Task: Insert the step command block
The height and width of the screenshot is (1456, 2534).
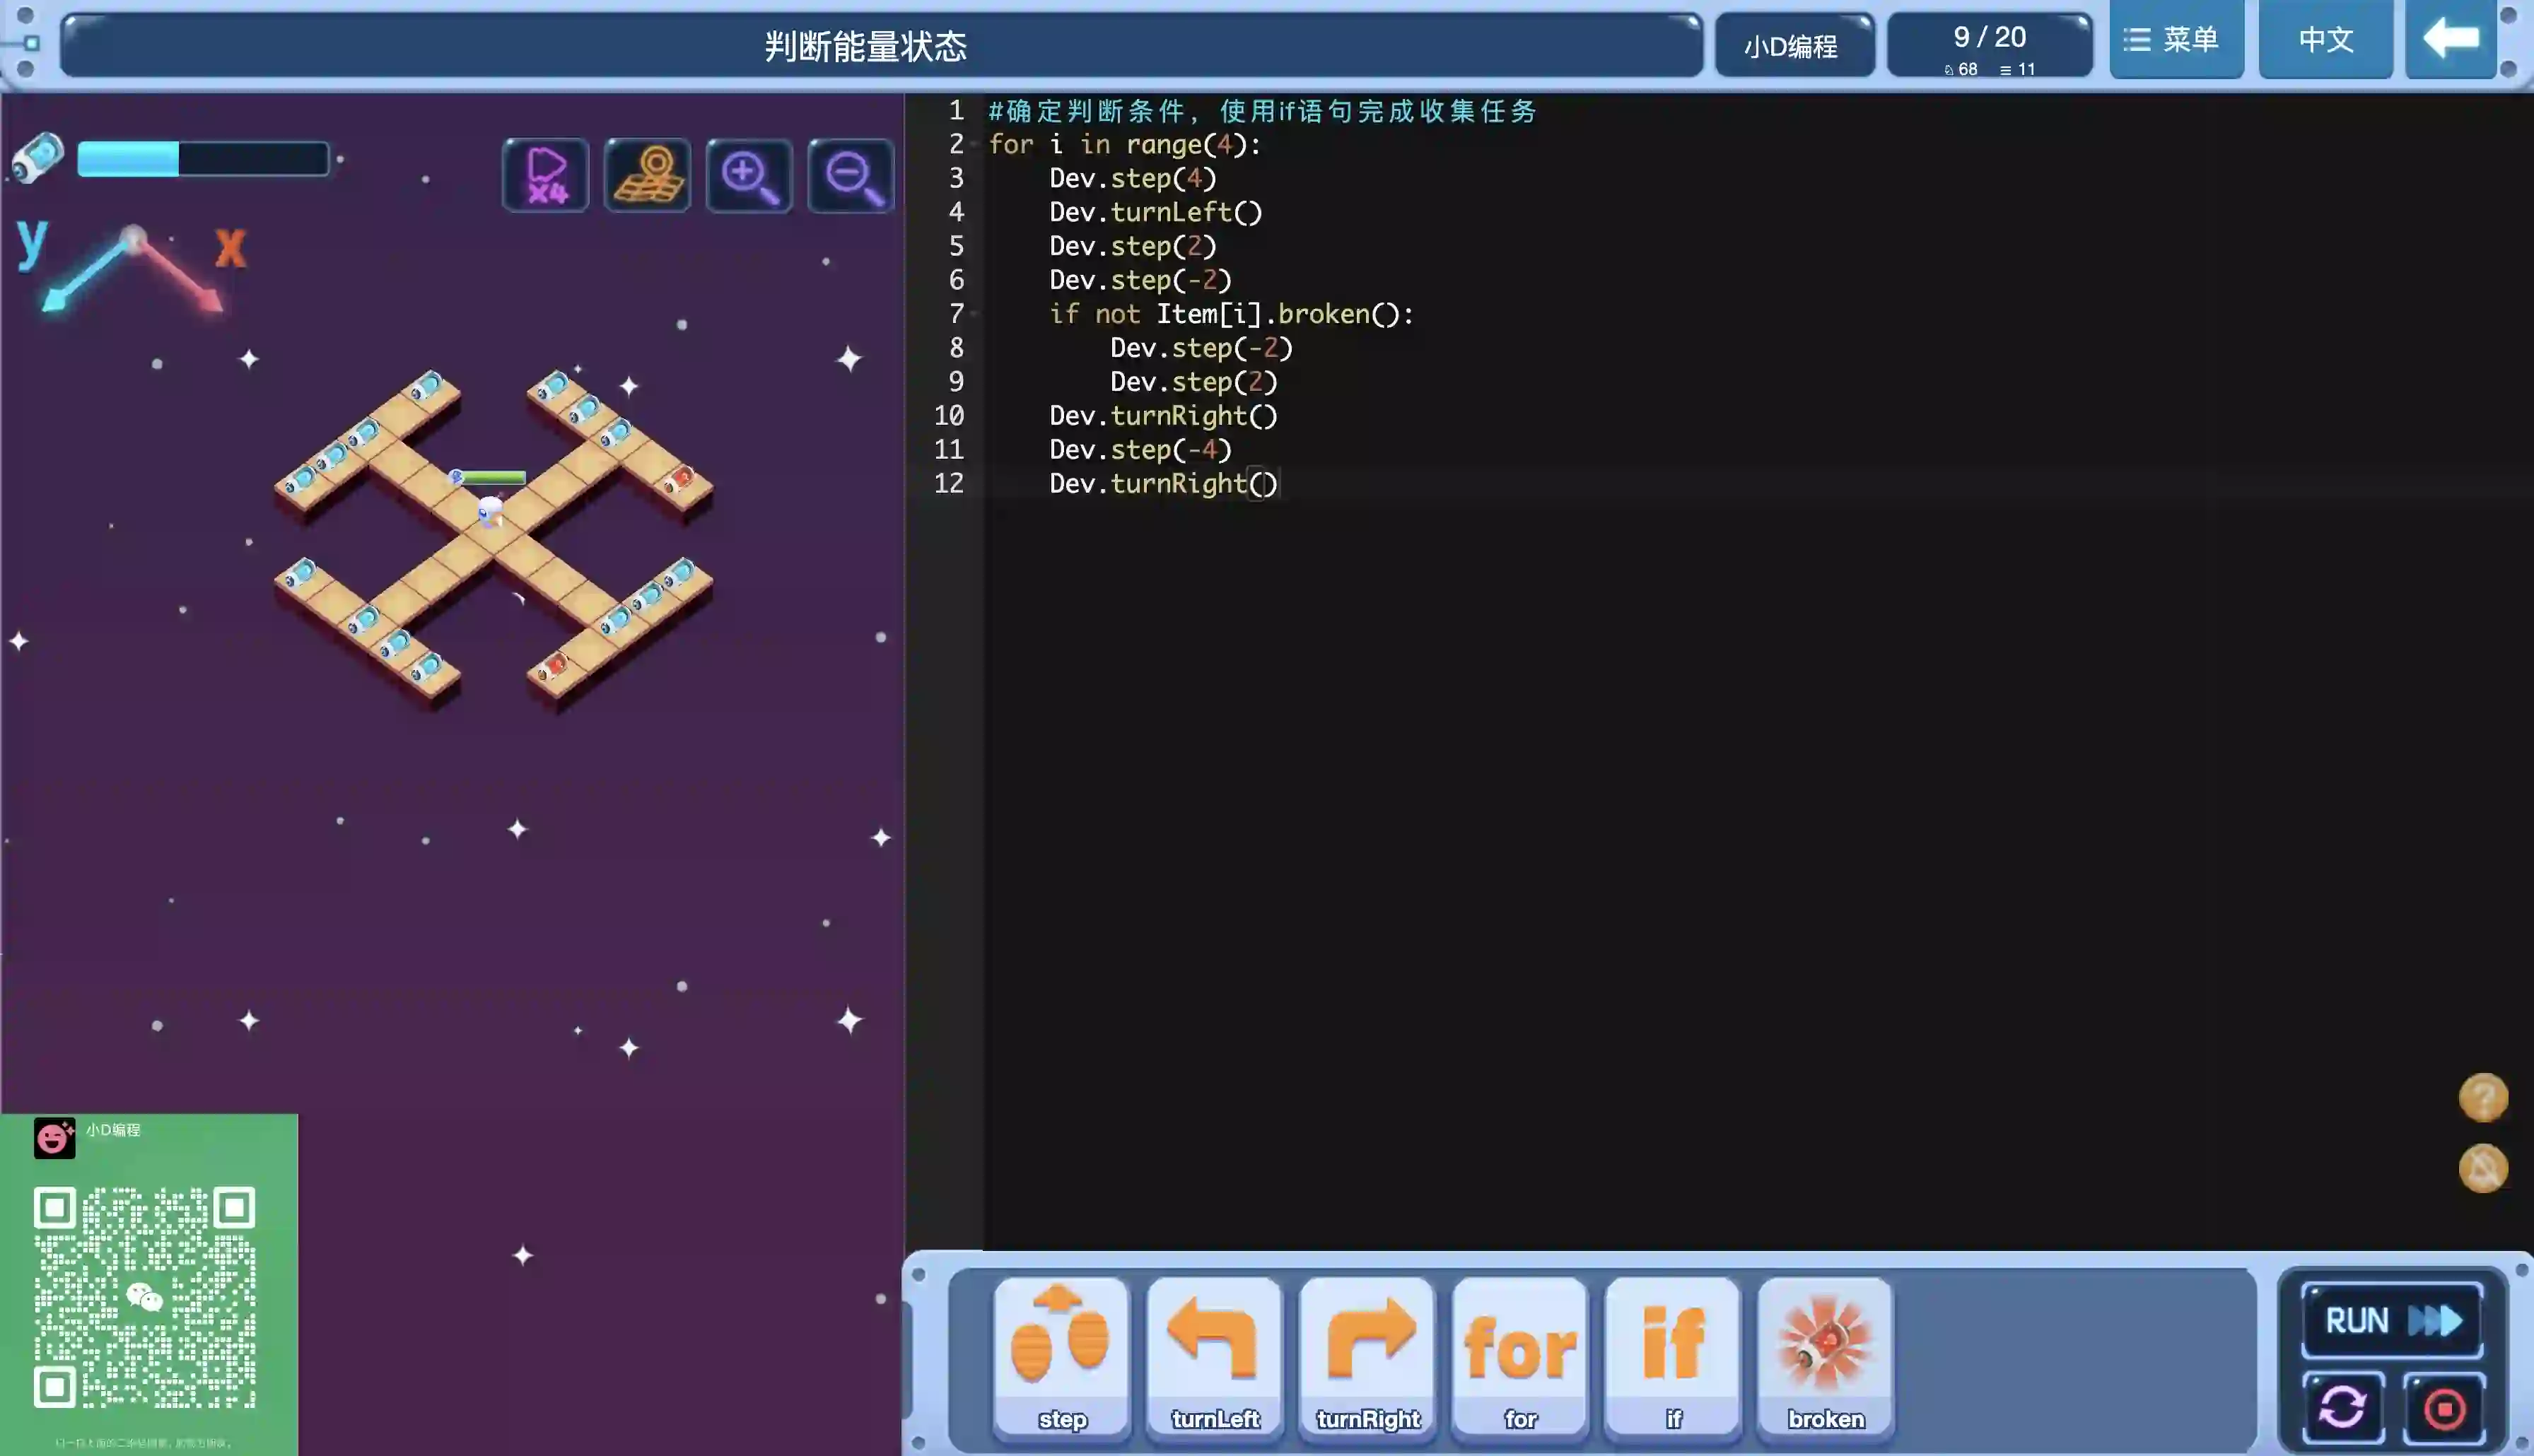Action: [1062, 1355]
